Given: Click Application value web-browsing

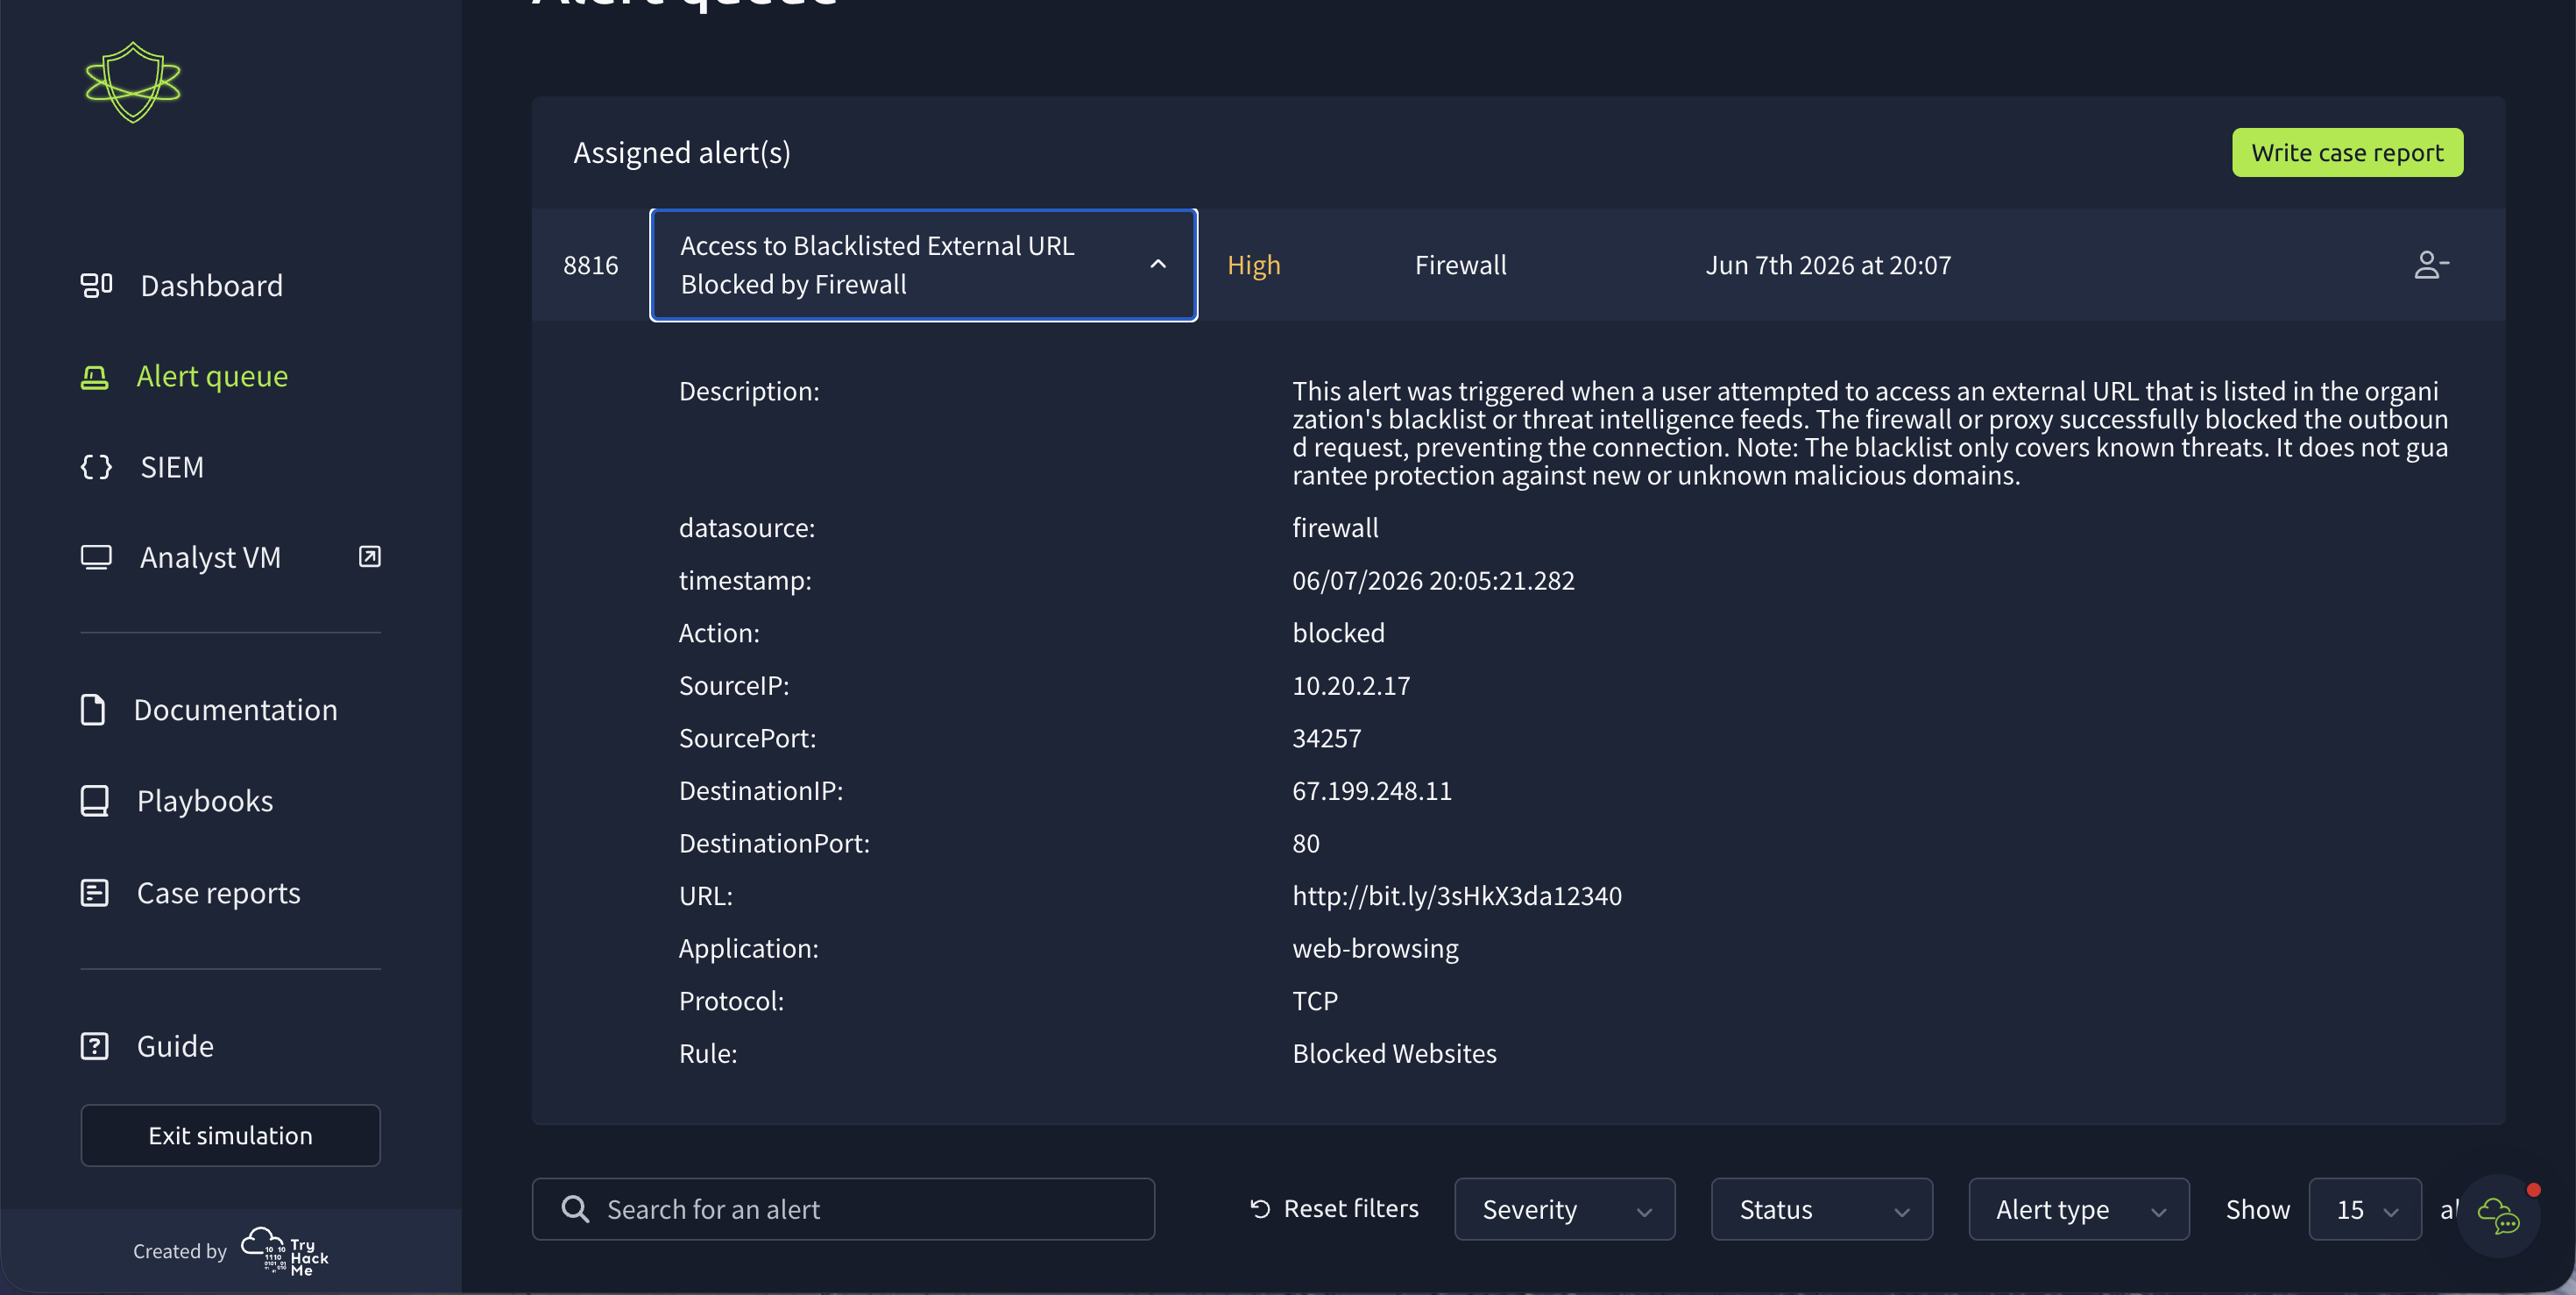Looking at the screenshot, I should pyautogui.click(x=1375, y=948).
